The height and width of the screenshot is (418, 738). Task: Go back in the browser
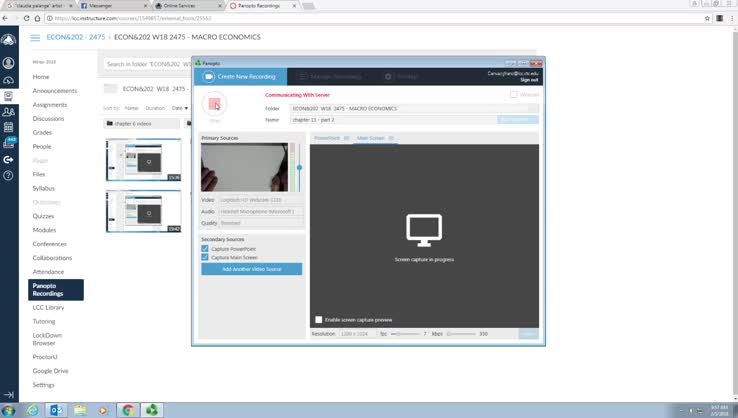coord(5,18)
